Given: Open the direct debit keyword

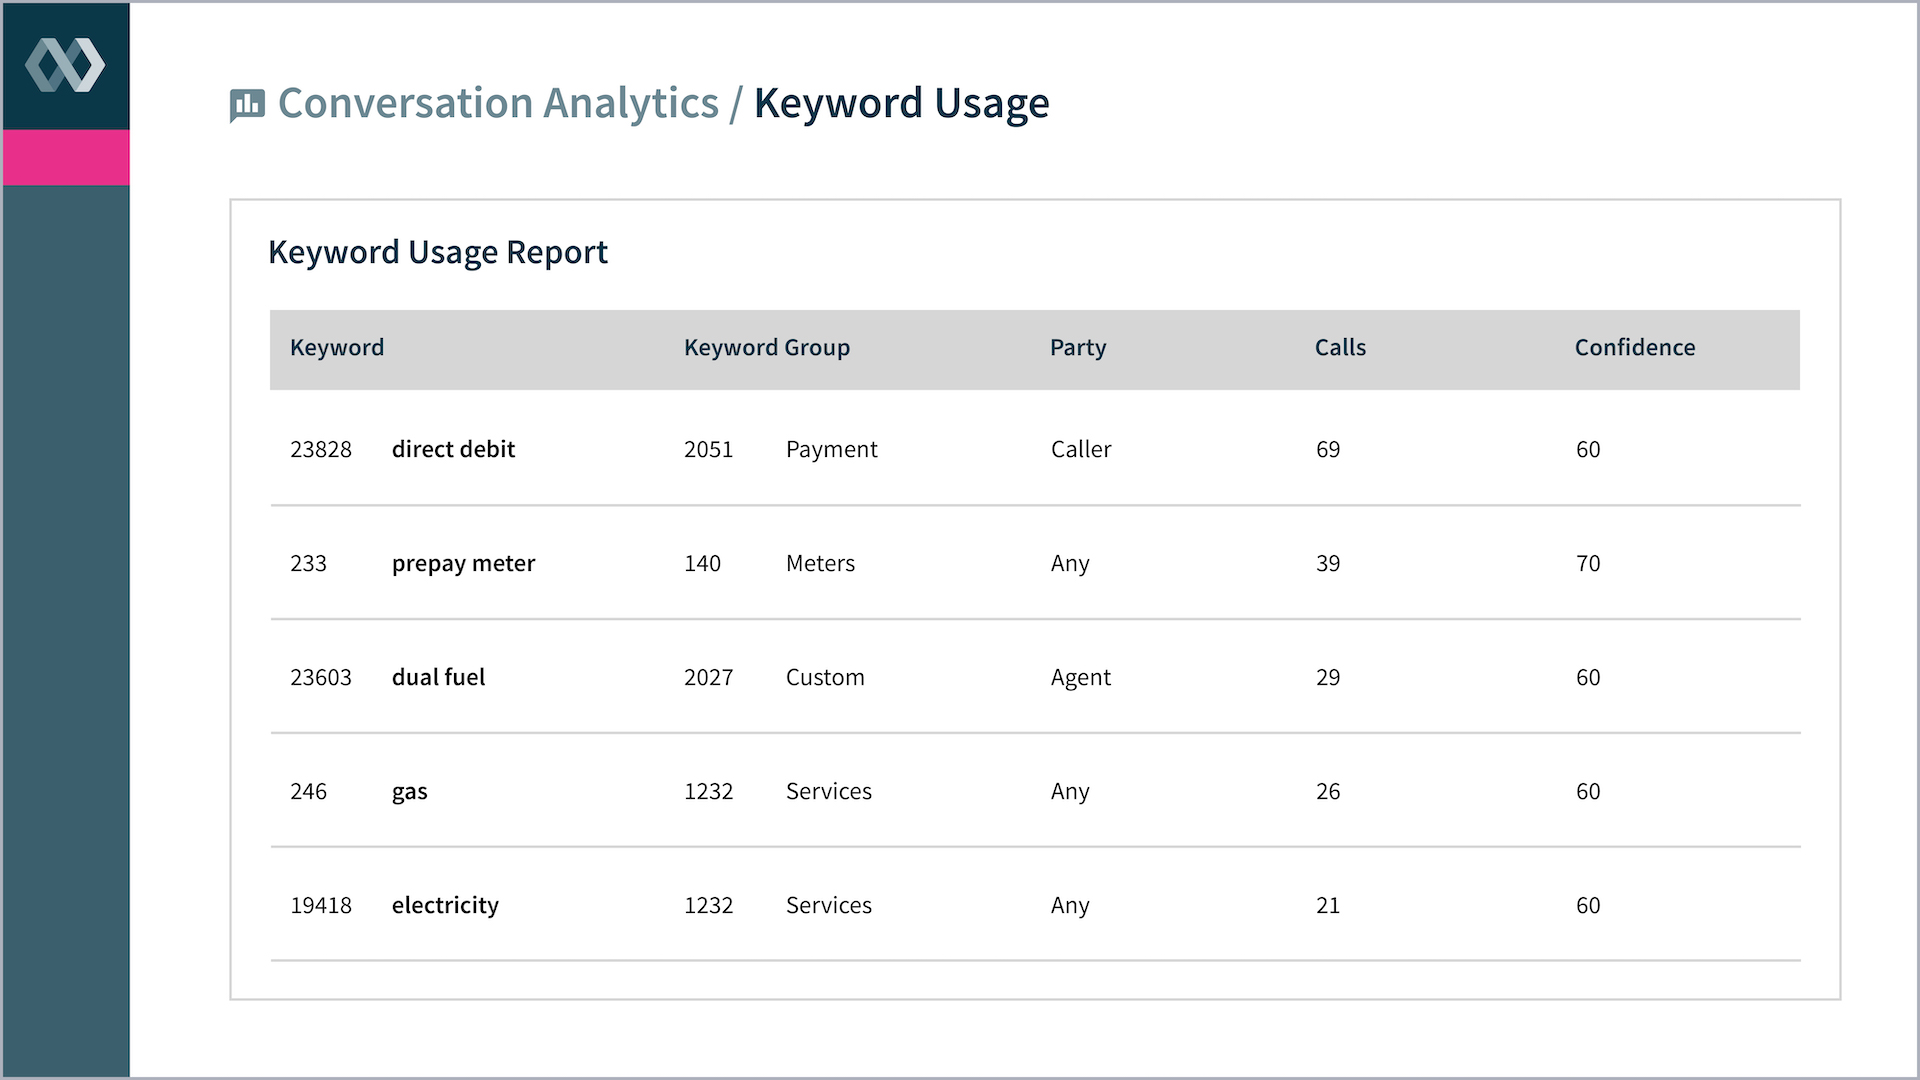Looking at the screenshot, I should coord(453,449).
